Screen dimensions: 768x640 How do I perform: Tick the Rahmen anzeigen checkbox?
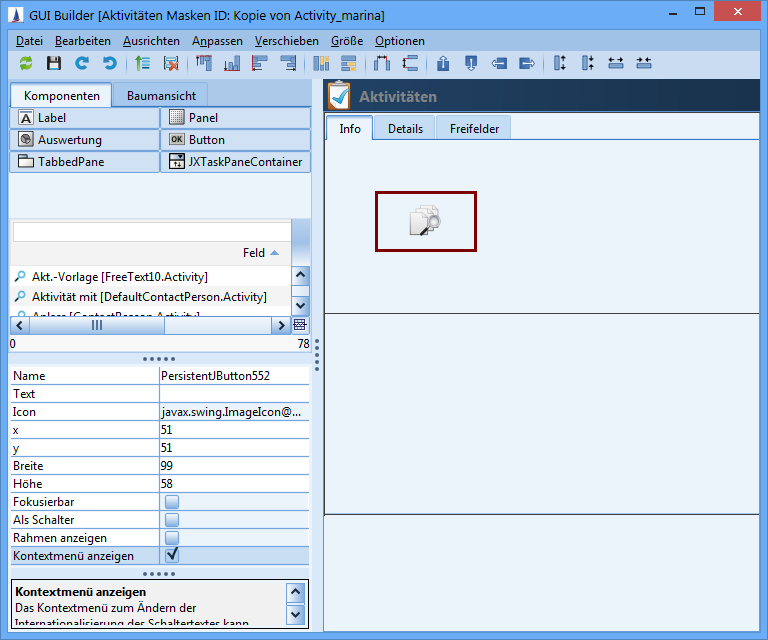pos(172,538)
